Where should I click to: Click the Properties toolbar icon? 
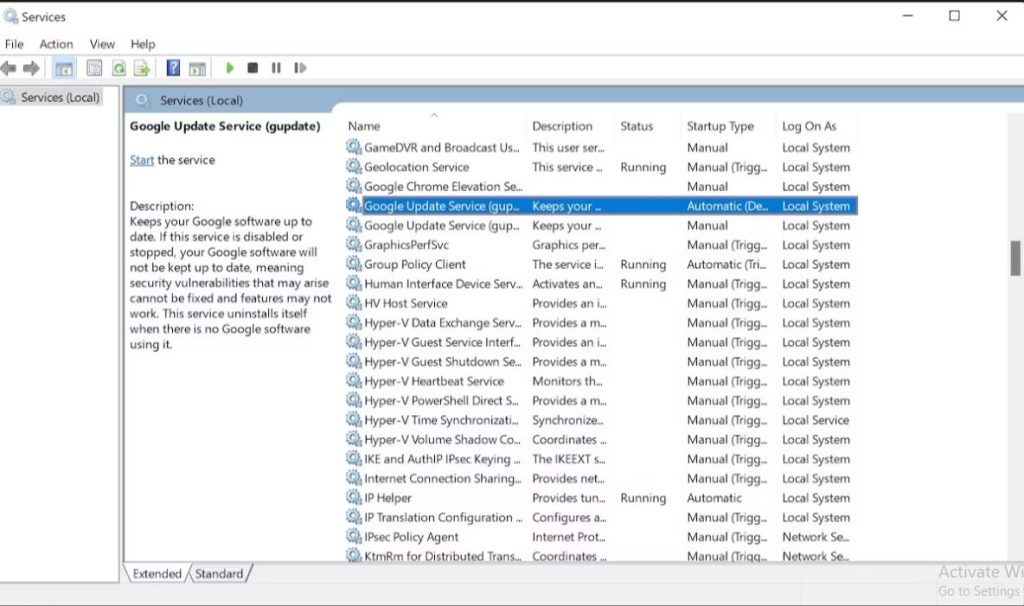[94, 68]
